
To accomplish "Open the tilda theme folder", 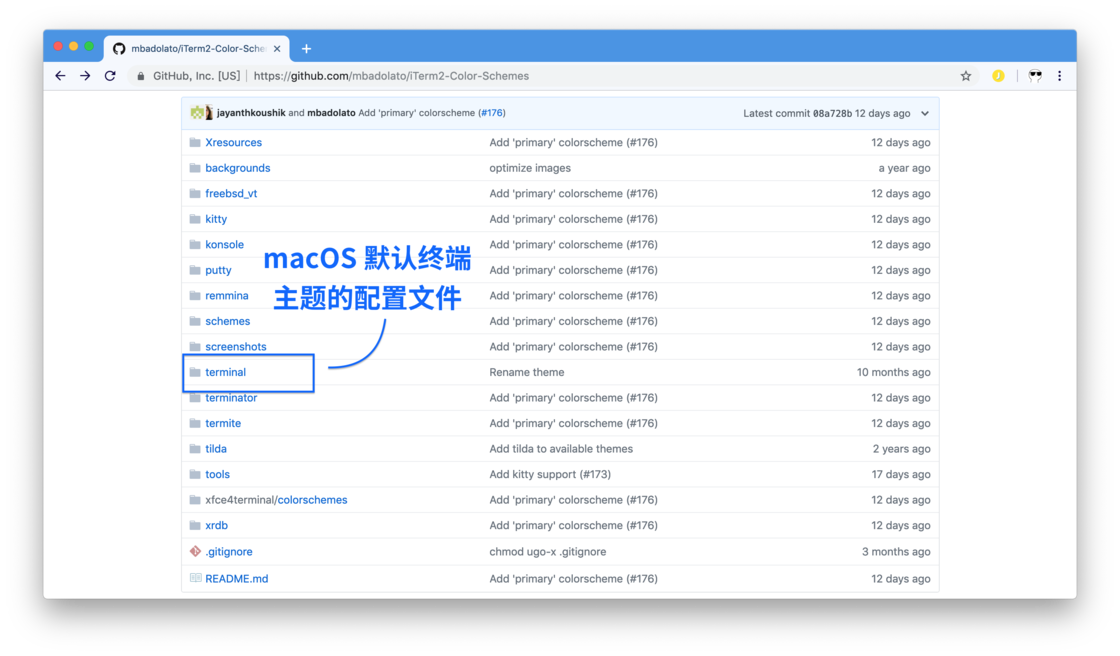I will [x=217, y=448].
